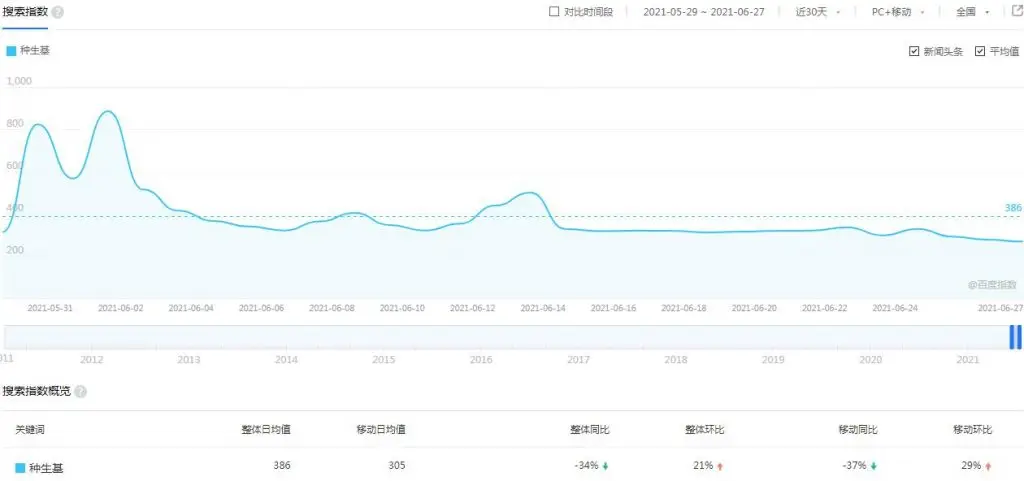Enable the 对比时间段 checkbox
1024x481 pixels.
[x=555, y=12]
